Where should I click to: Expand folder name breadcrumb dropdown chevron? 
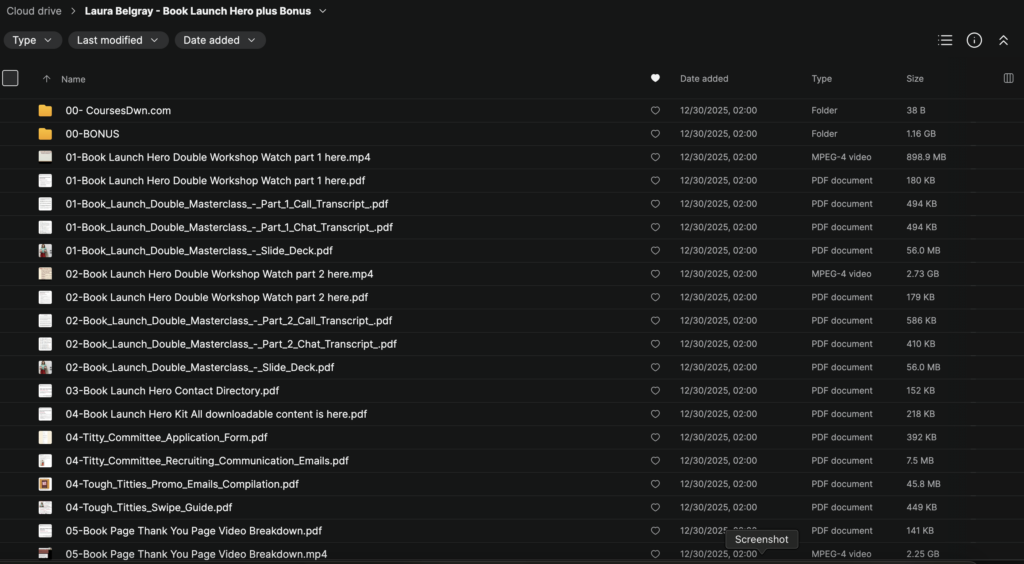(x=323, y=11)
